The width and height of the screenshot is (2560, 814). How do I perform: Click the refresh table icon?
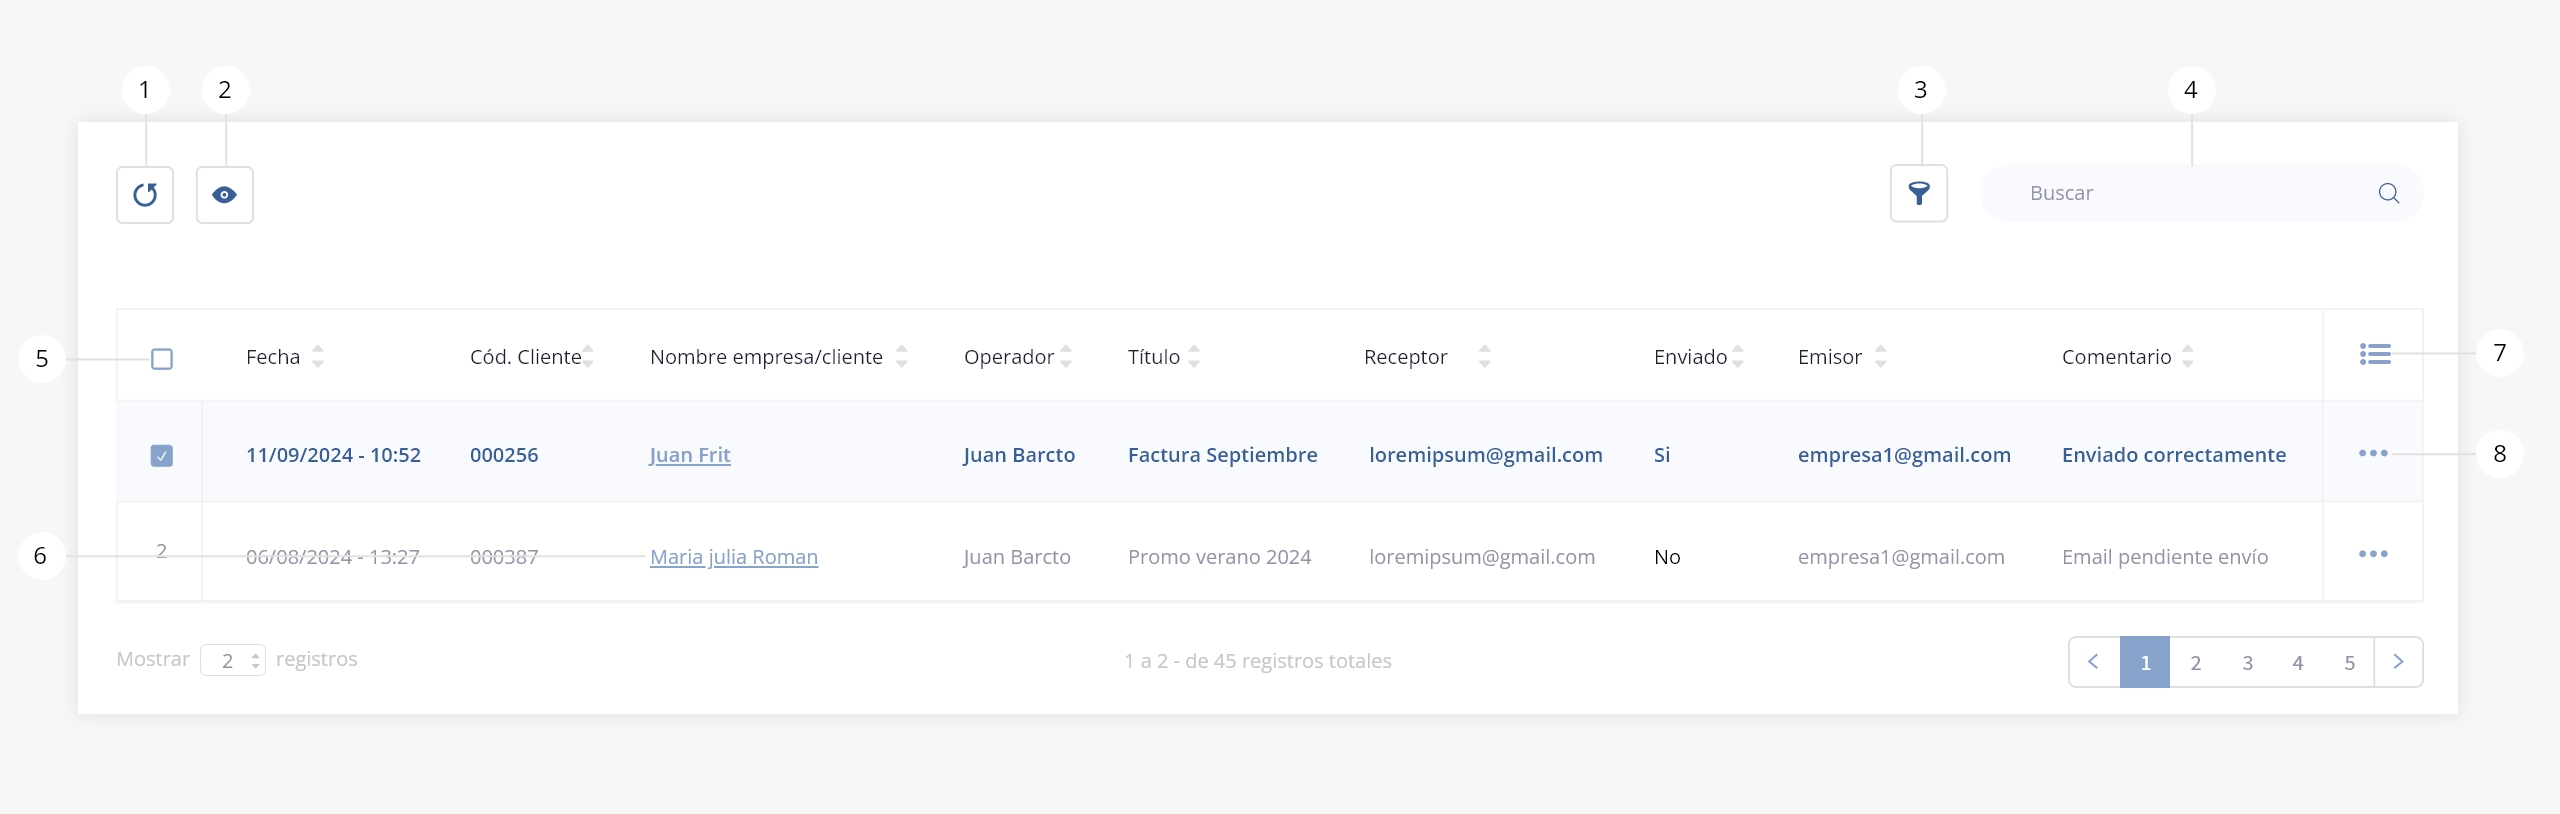(145, 195)
